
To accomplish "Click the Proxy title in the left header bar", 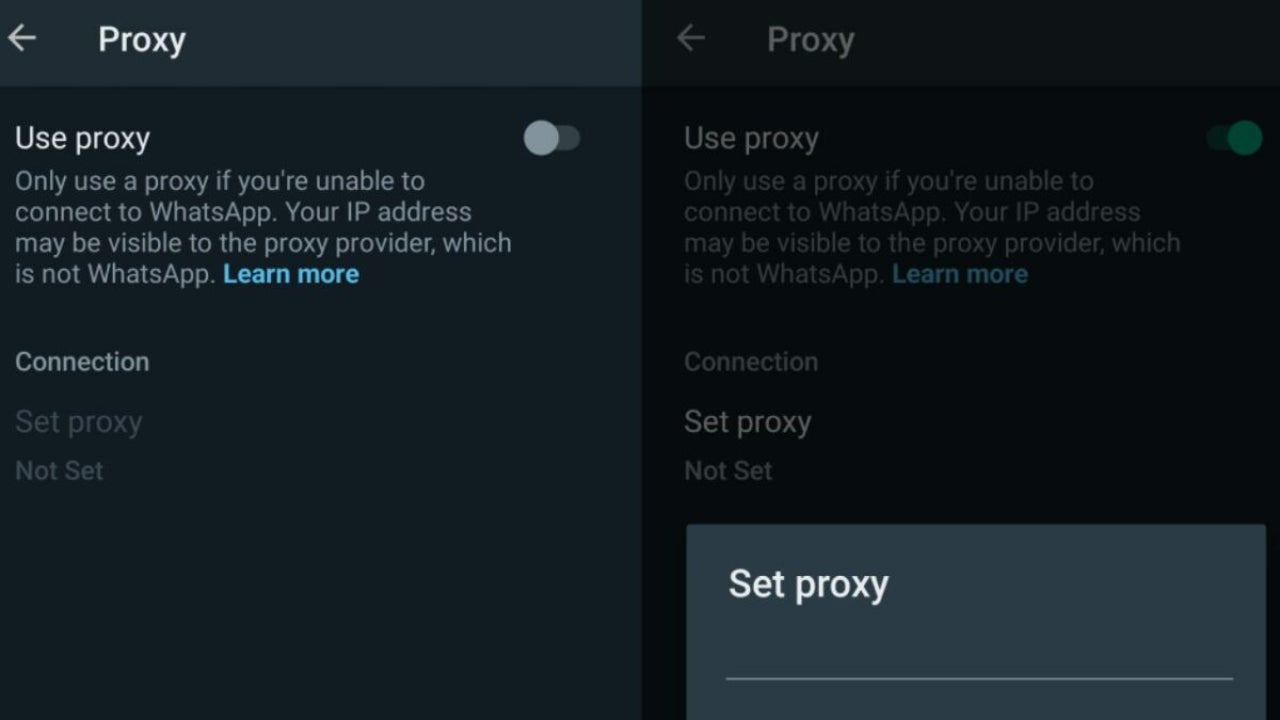I will (141, 39).
